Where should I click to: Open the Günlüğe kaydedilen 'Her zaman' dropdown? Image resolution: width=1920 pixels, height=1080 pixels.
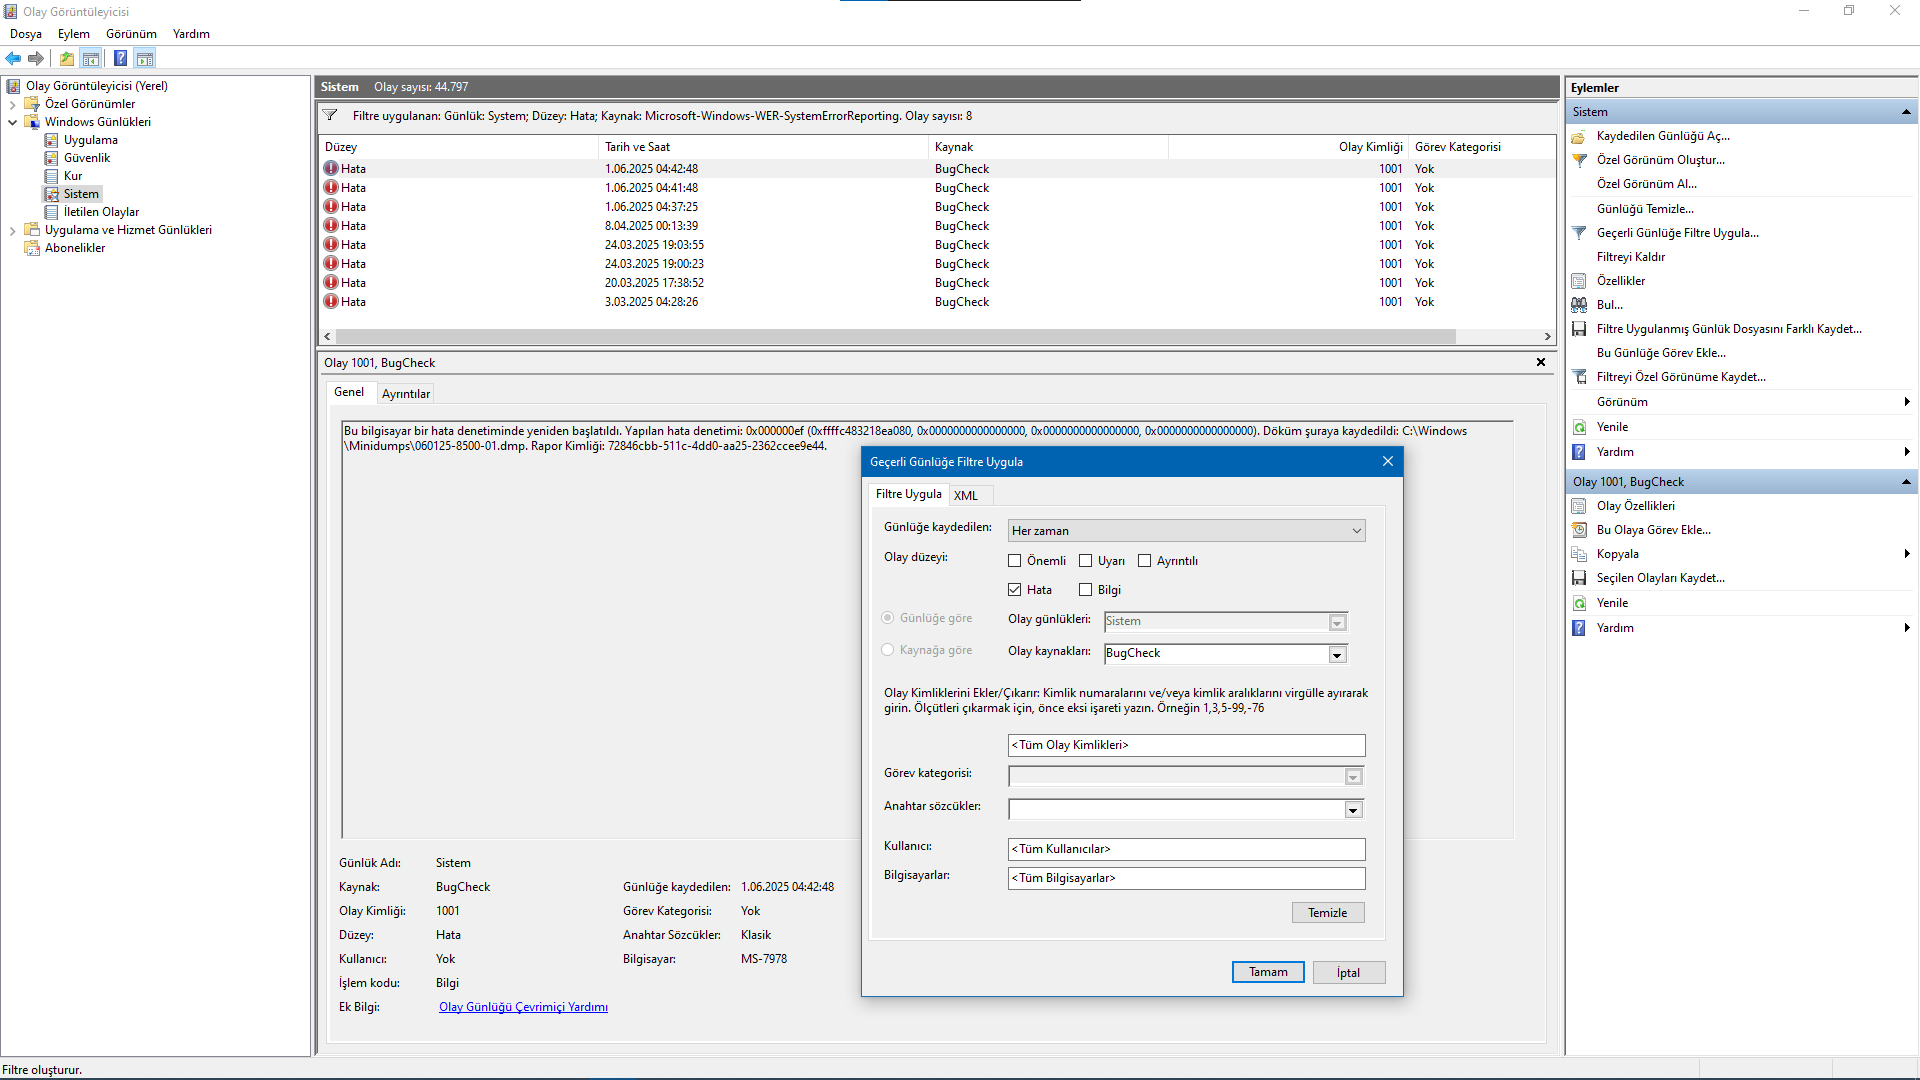1187,531
